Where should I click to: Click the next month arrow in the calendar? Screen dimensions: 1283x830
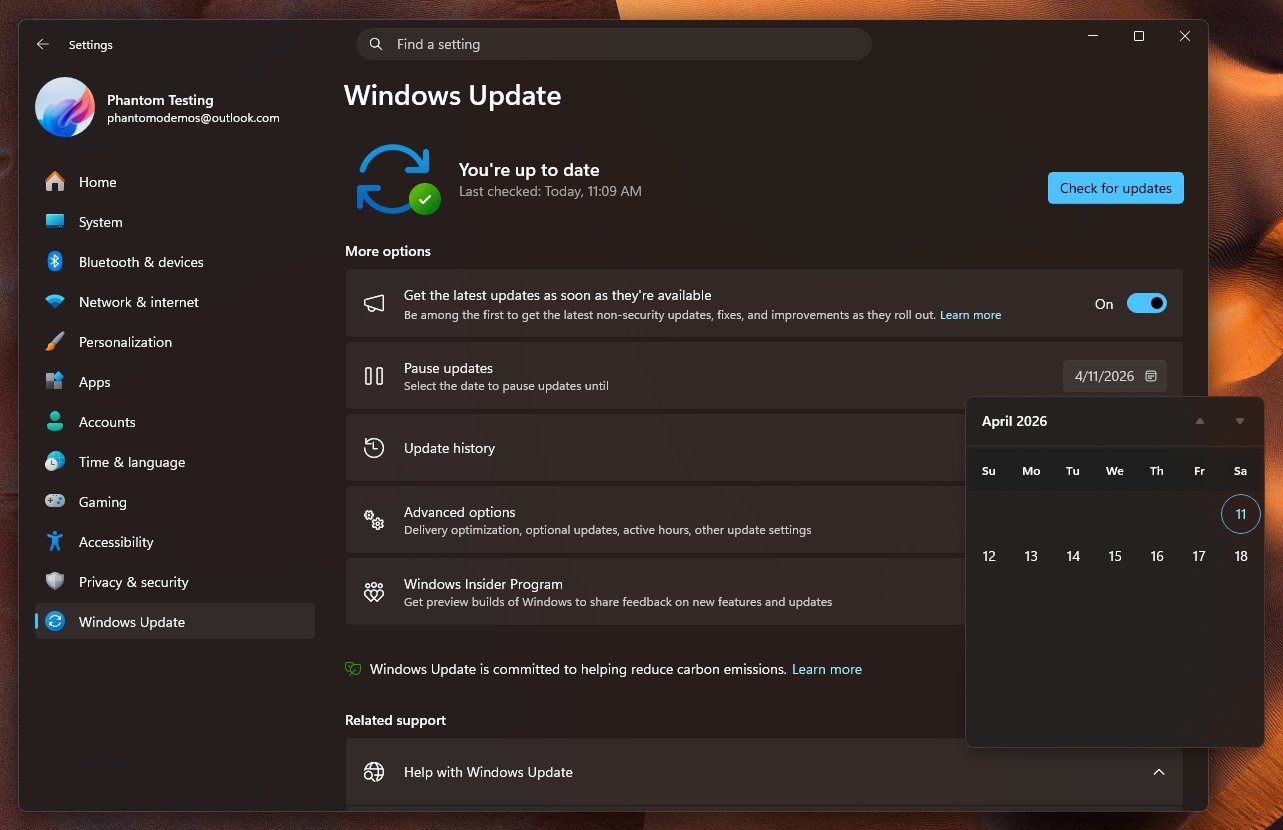pos(1240,421)
